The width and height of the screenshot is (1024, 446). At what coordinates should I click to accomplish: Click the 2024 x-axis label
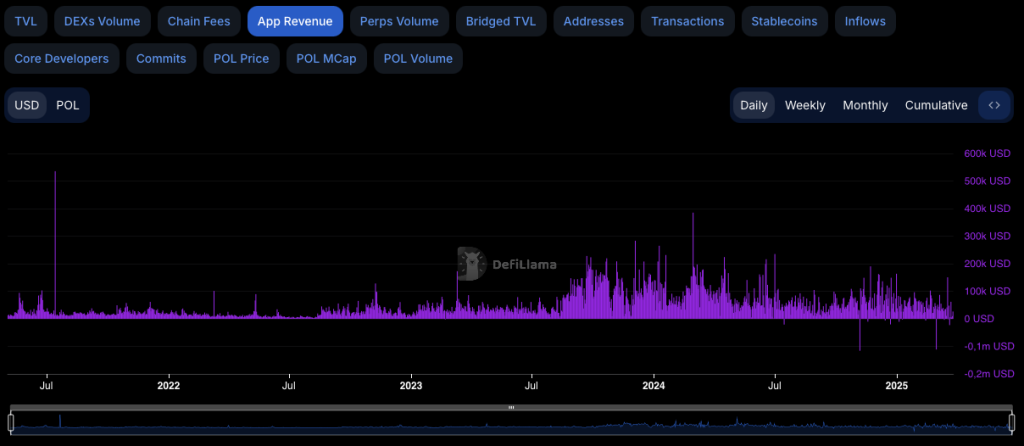654,385
